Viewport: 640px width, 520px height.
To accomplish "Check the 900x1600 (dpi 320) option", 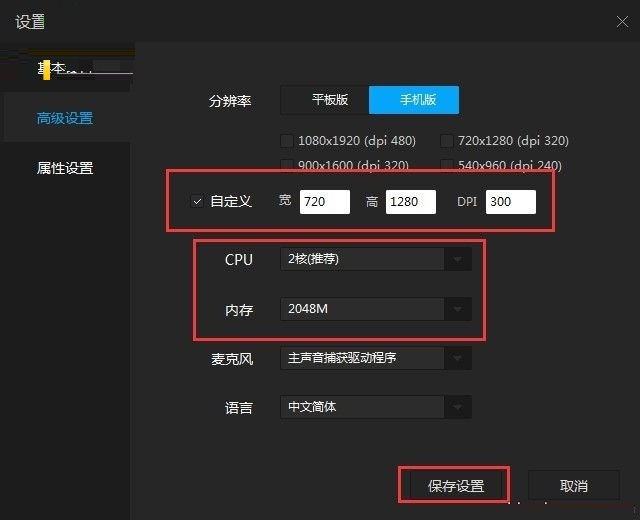I will 287,164.
